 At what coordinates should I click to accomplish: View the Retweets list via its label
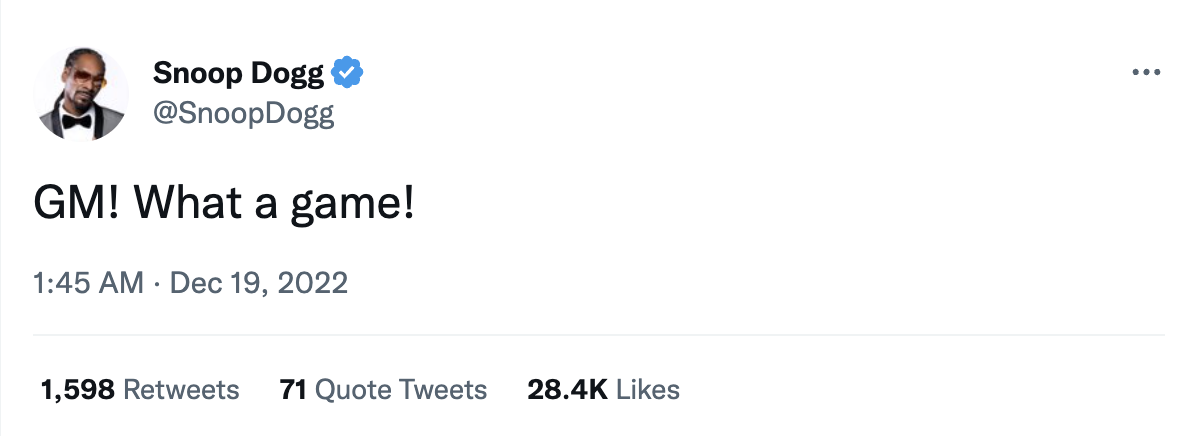point(181,389)
